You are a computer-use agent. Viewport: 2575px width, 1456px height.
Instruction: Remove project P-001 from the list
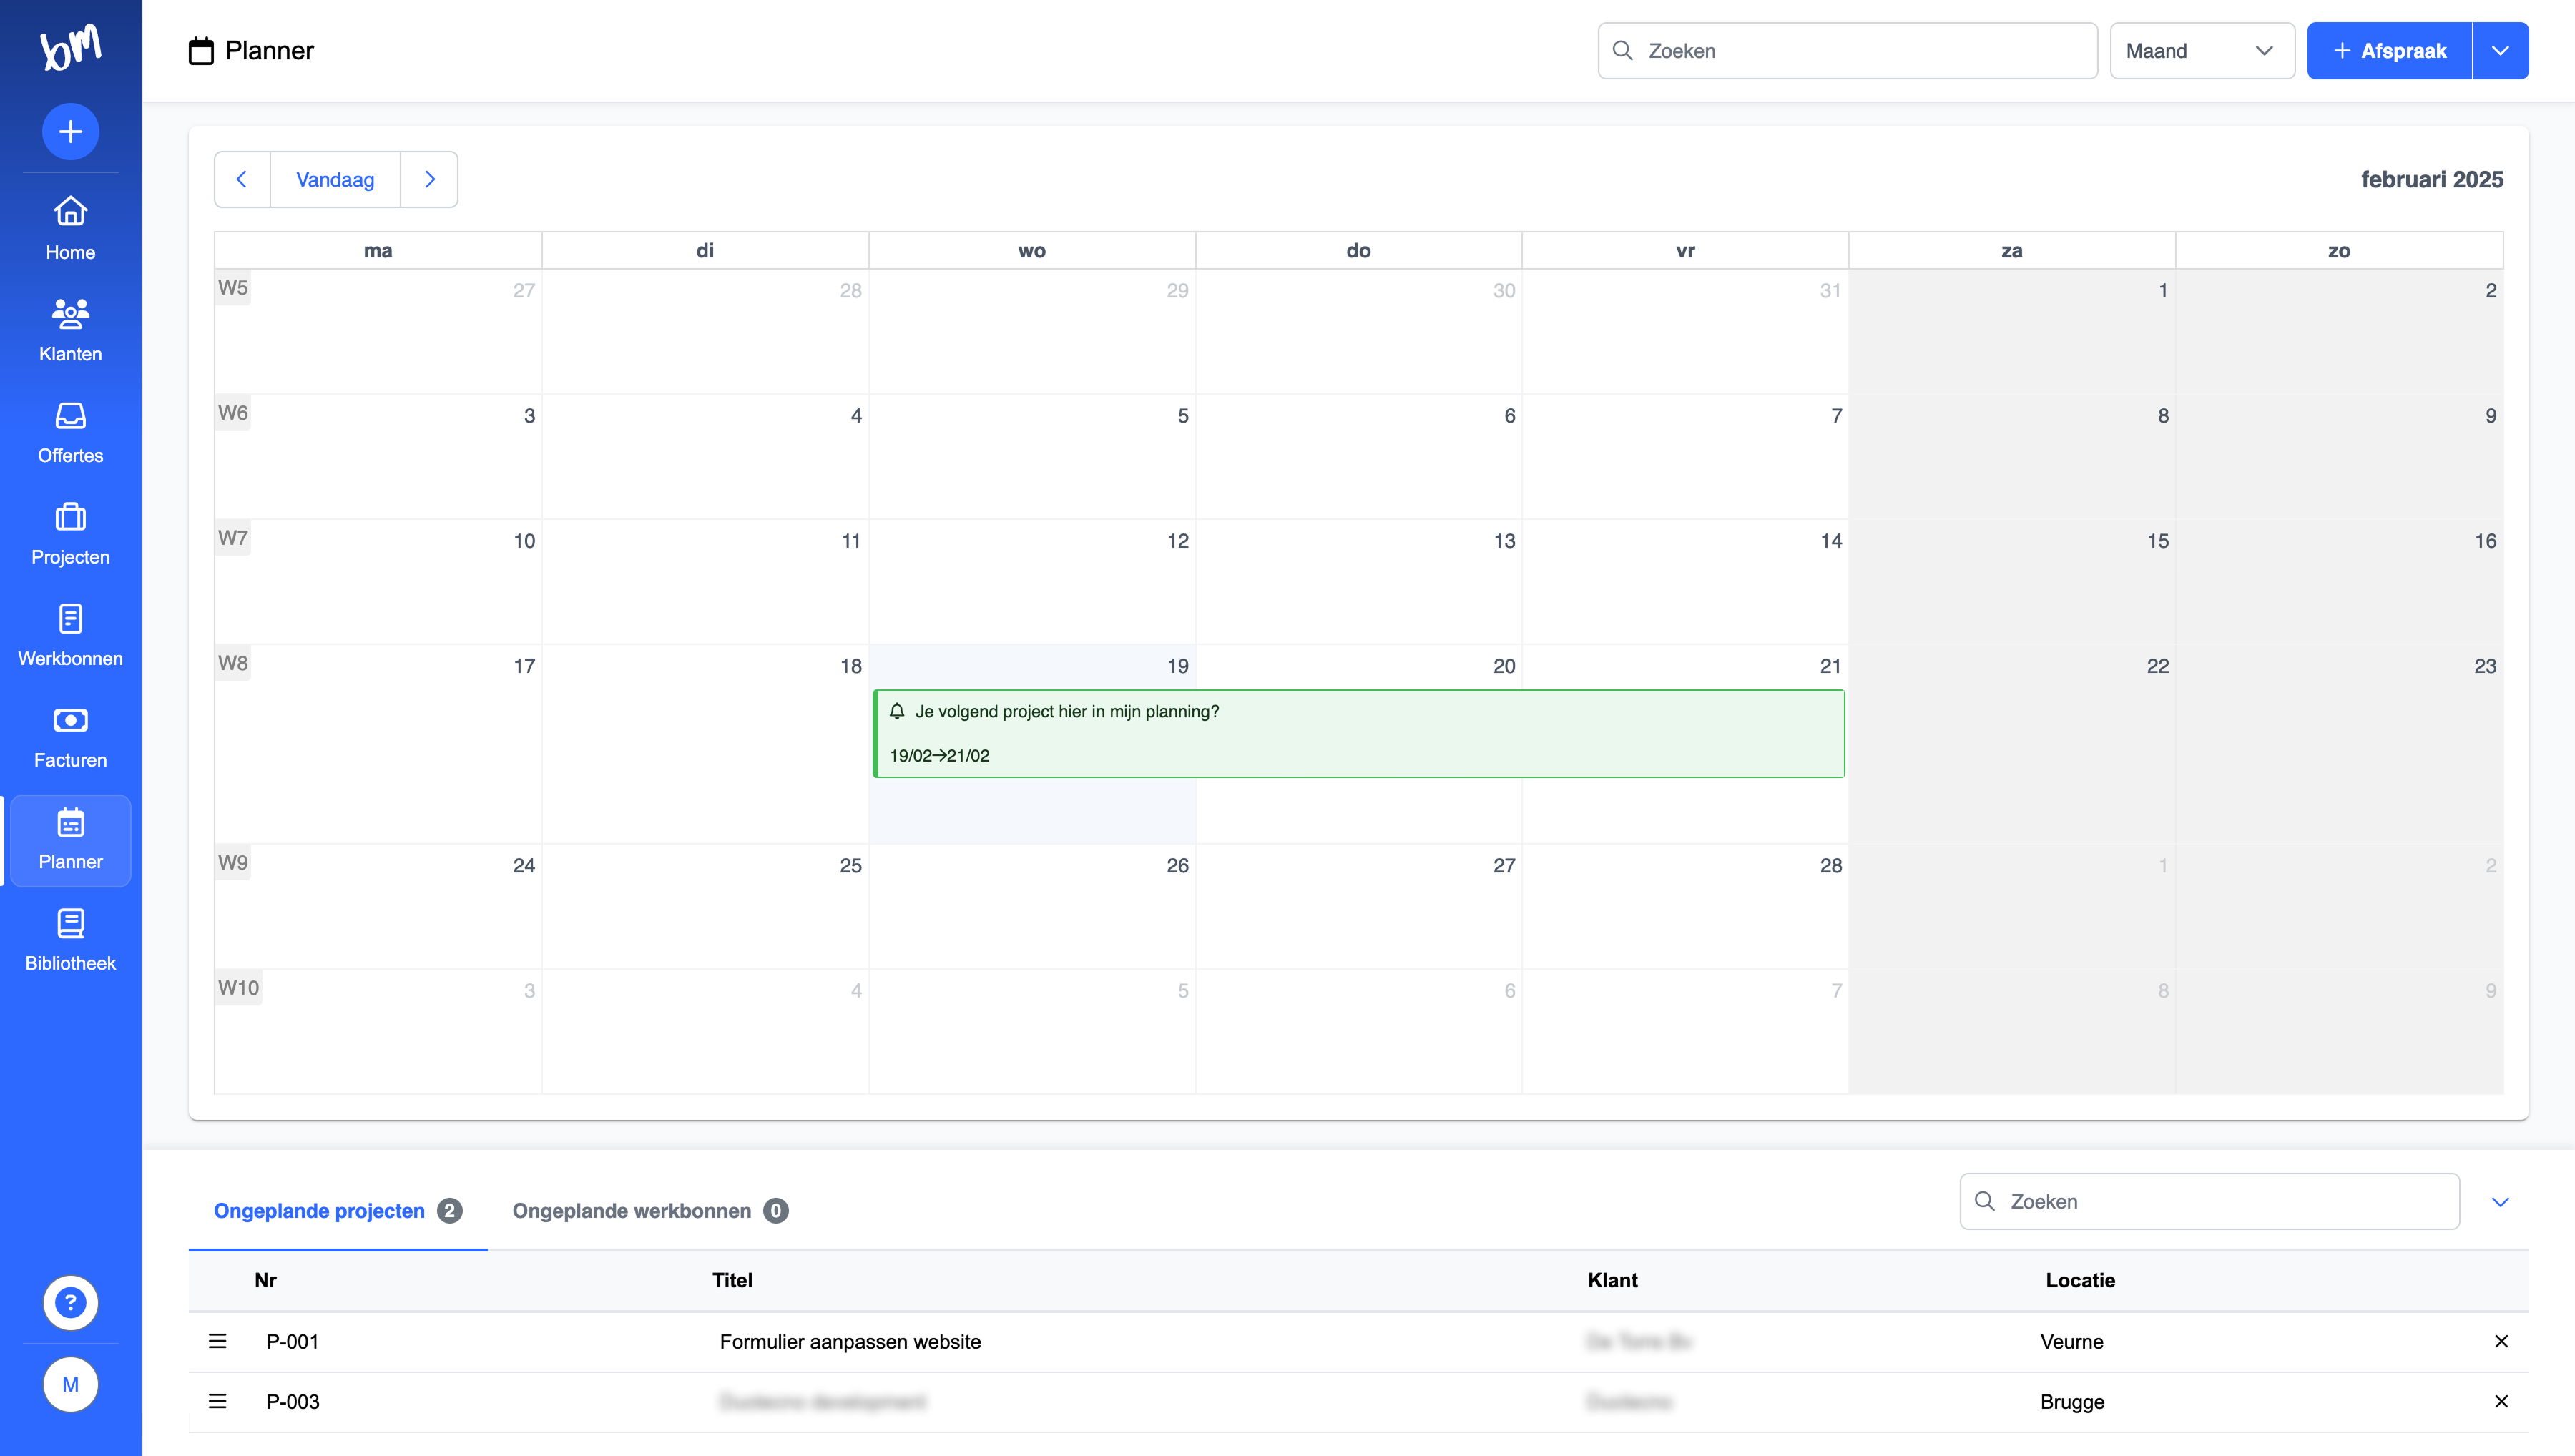click(x=2502, y=1342)
